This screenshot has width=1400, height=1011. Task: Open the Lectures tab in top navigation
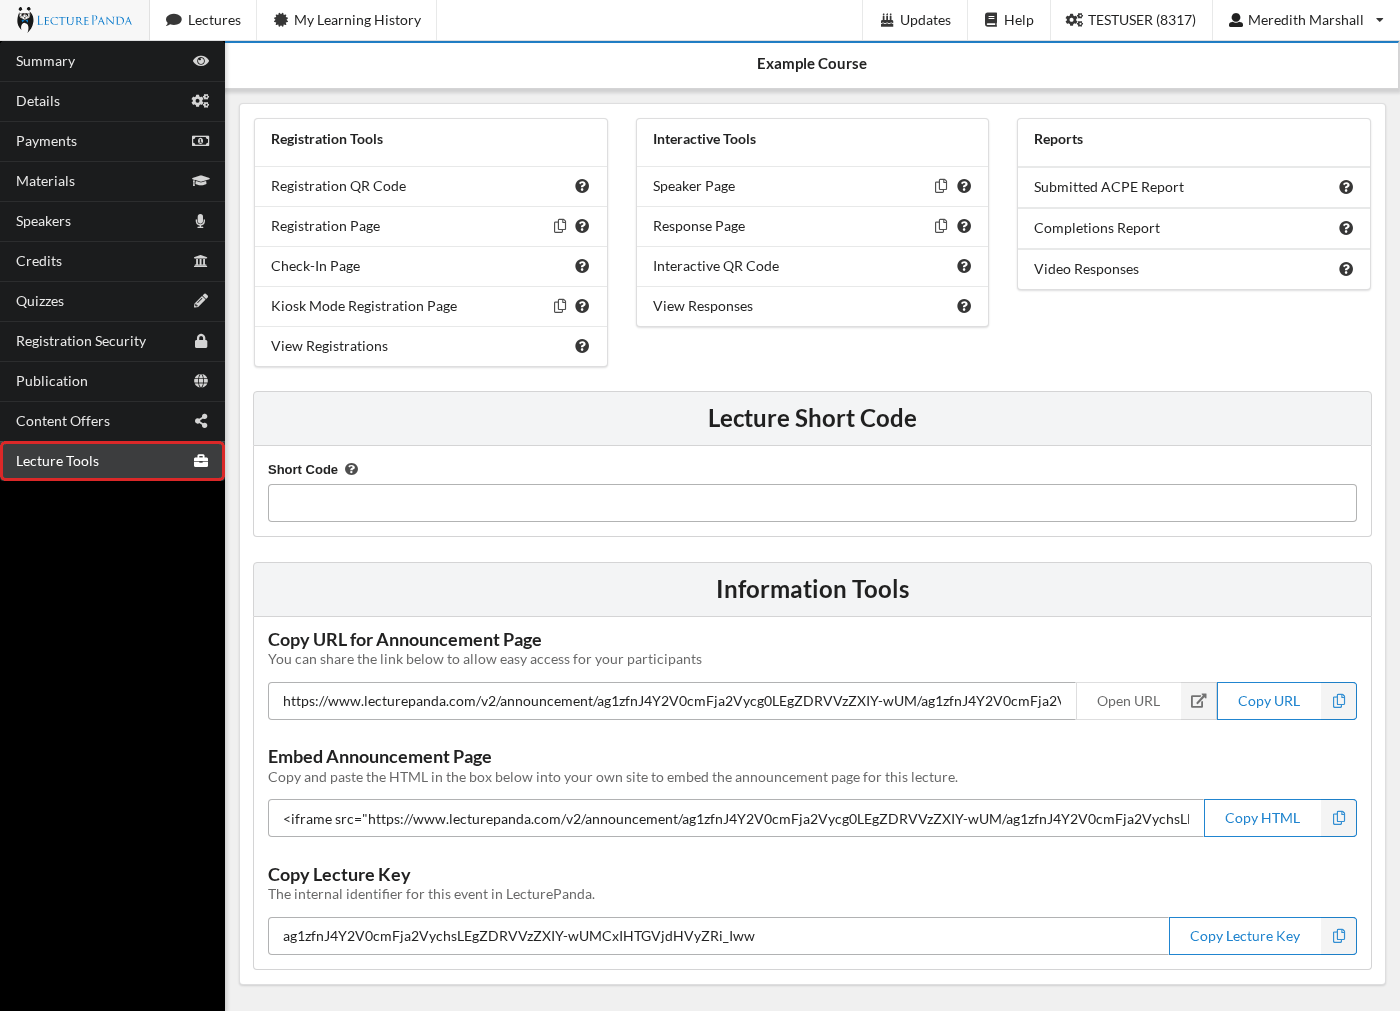pyautogui.click(x=203, y=20)
